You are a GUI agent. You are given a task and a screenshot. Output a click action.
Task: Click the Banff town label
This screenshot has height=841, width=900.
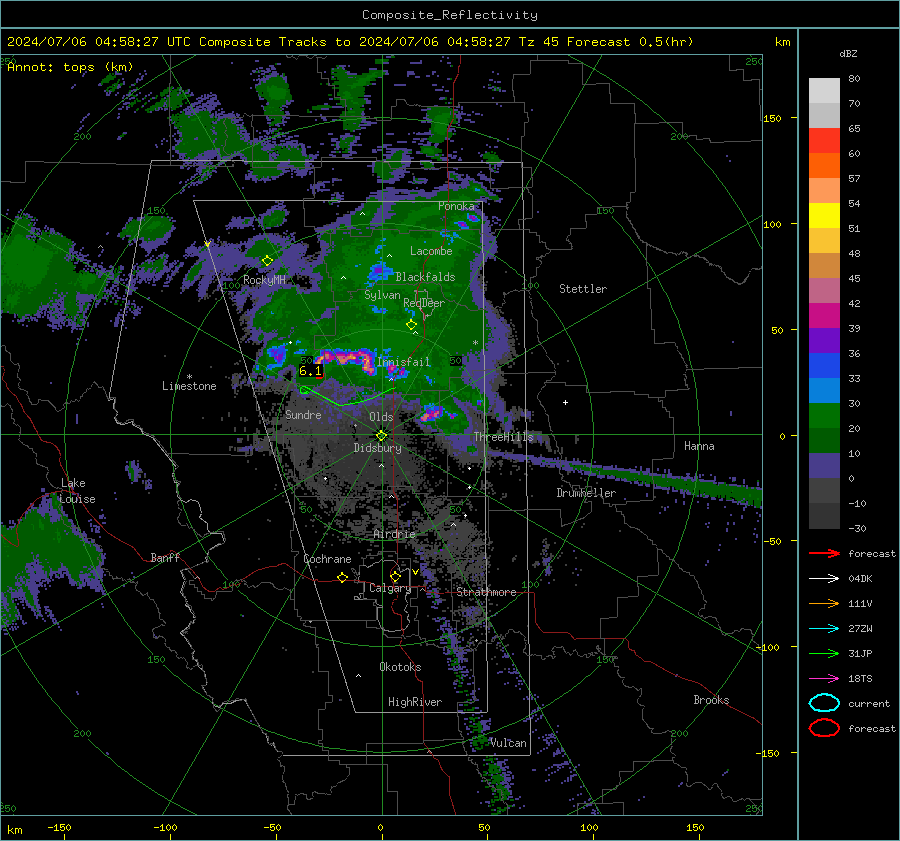pos(165,557)
